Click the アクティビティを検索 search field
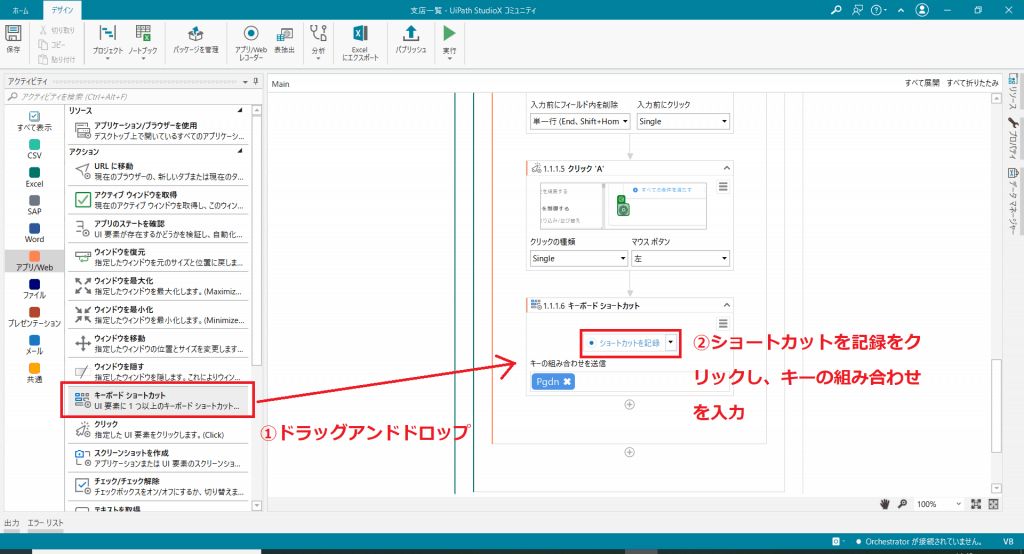The image size is (1024, 554). coord(130,97)
